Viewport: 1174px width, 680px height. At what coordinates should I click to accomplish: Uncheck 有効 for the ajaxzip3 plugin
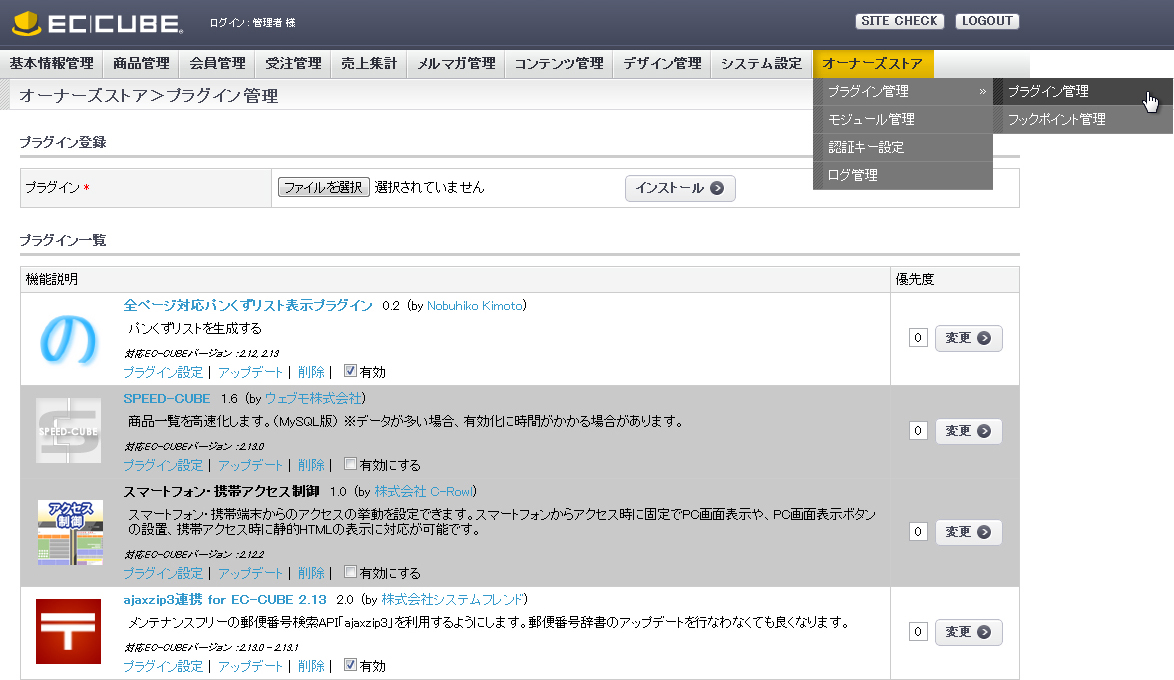click(350, 665)
